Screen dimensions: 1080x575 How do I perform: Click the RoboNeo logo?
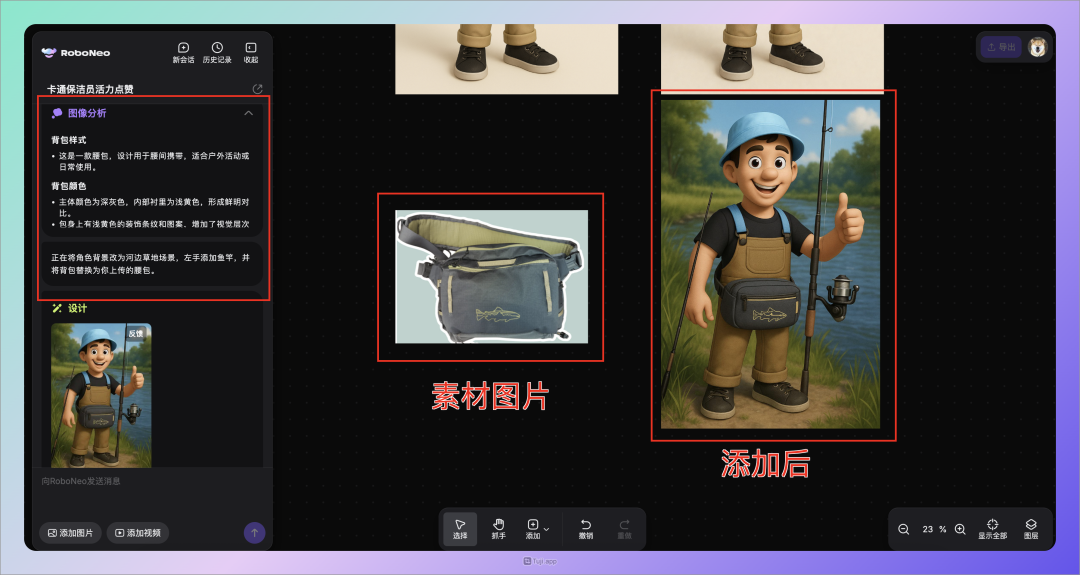point(76,52)
